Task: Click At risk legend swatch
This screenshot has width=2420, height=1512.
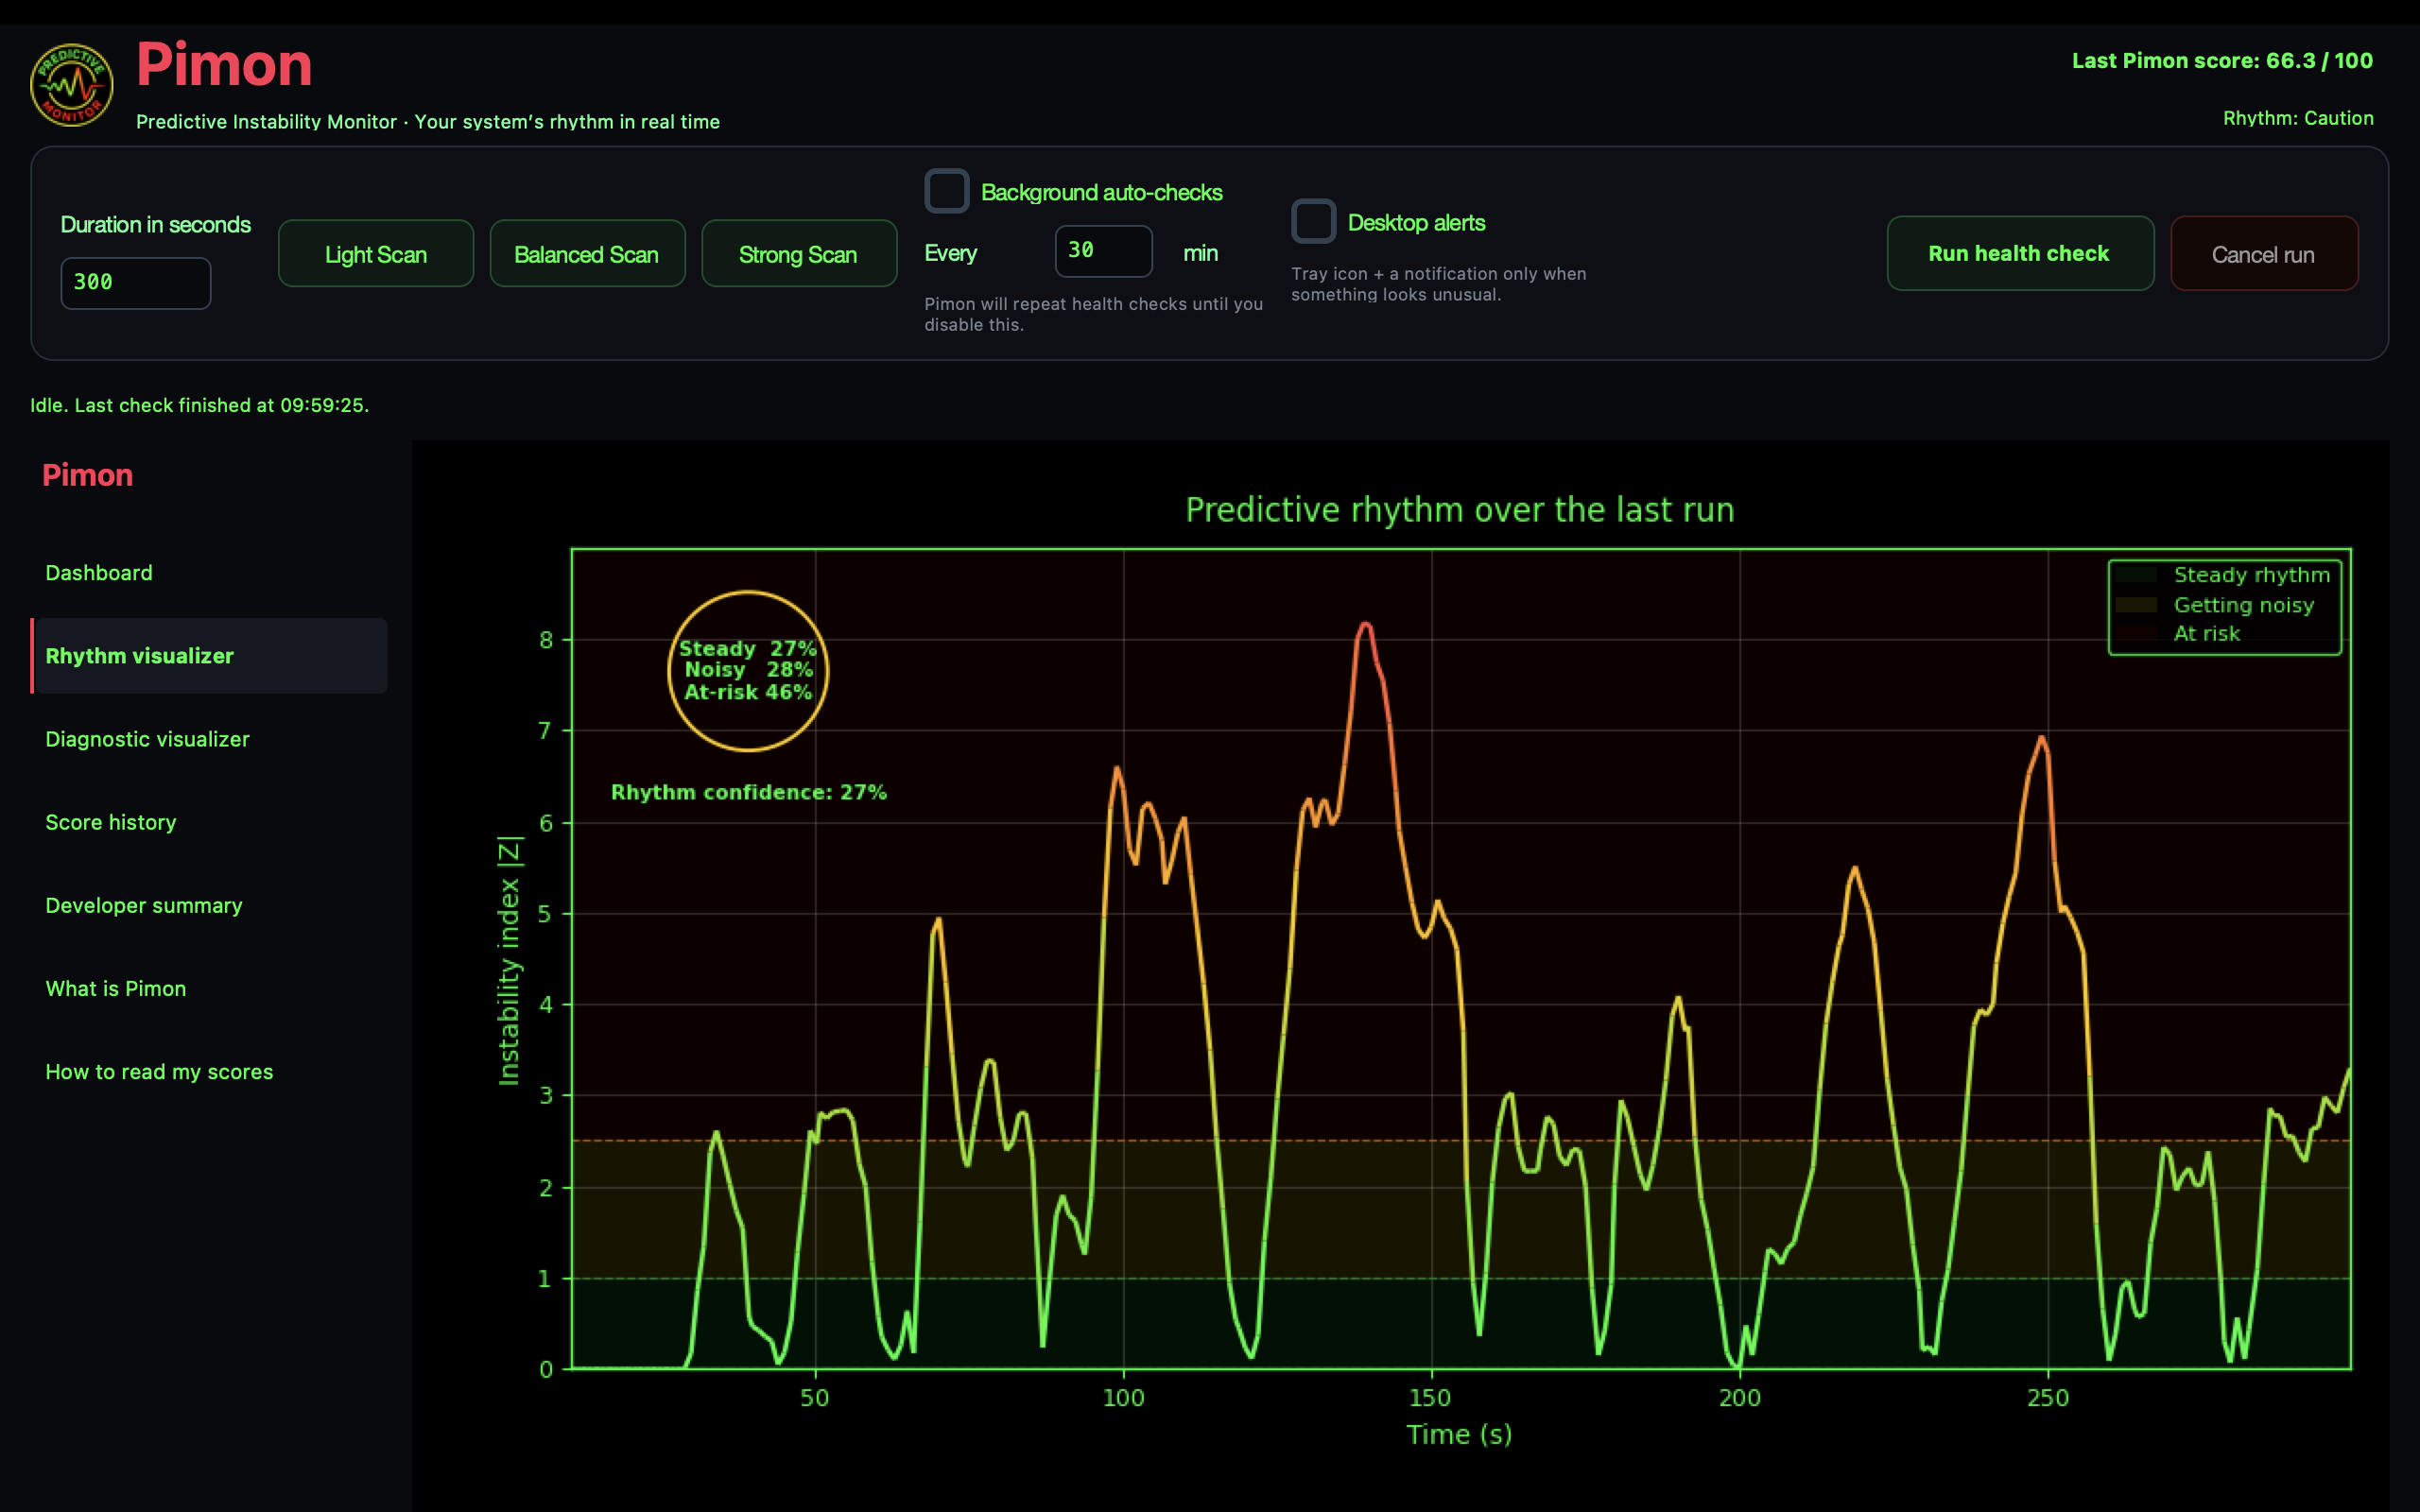Action: tap(2136, 634)
